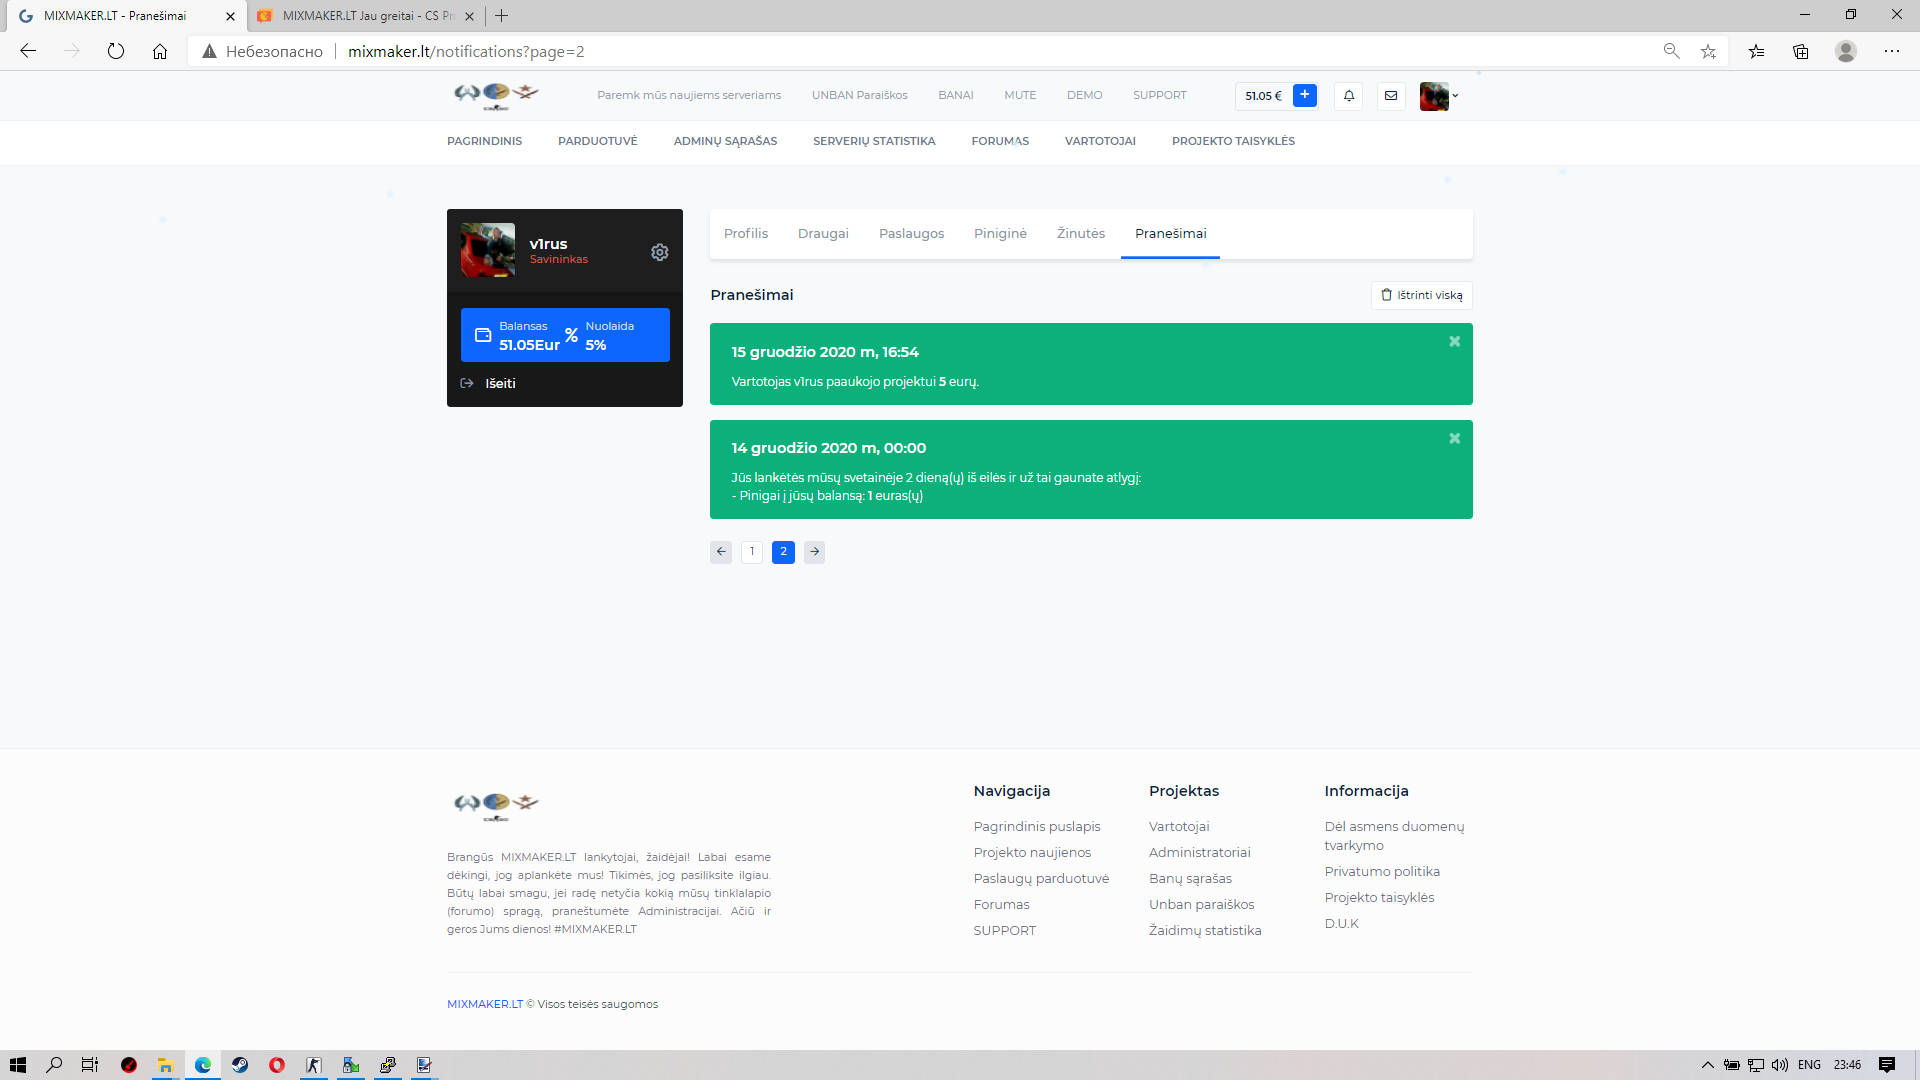Open the DEMO top link

pos(1084,96)
